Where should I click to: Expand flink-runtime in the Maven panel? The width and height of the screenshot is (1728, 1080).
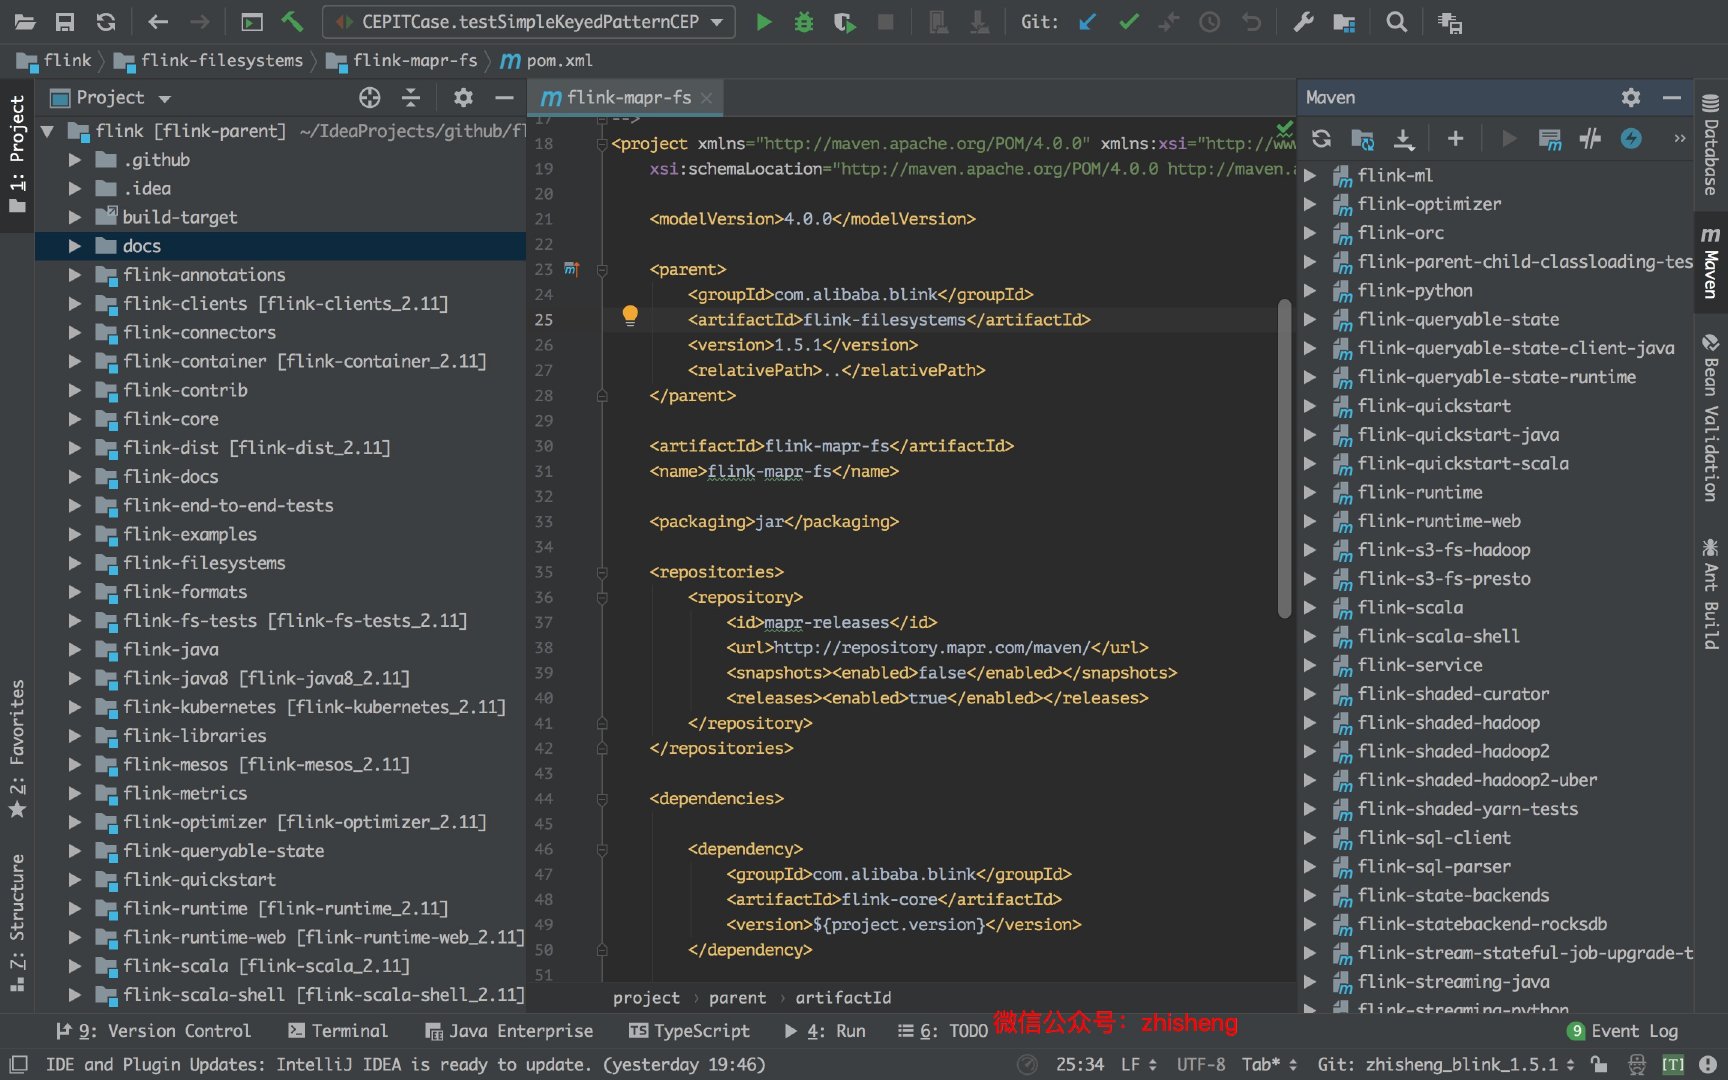pyautogui.click(x=1310, y=492)
